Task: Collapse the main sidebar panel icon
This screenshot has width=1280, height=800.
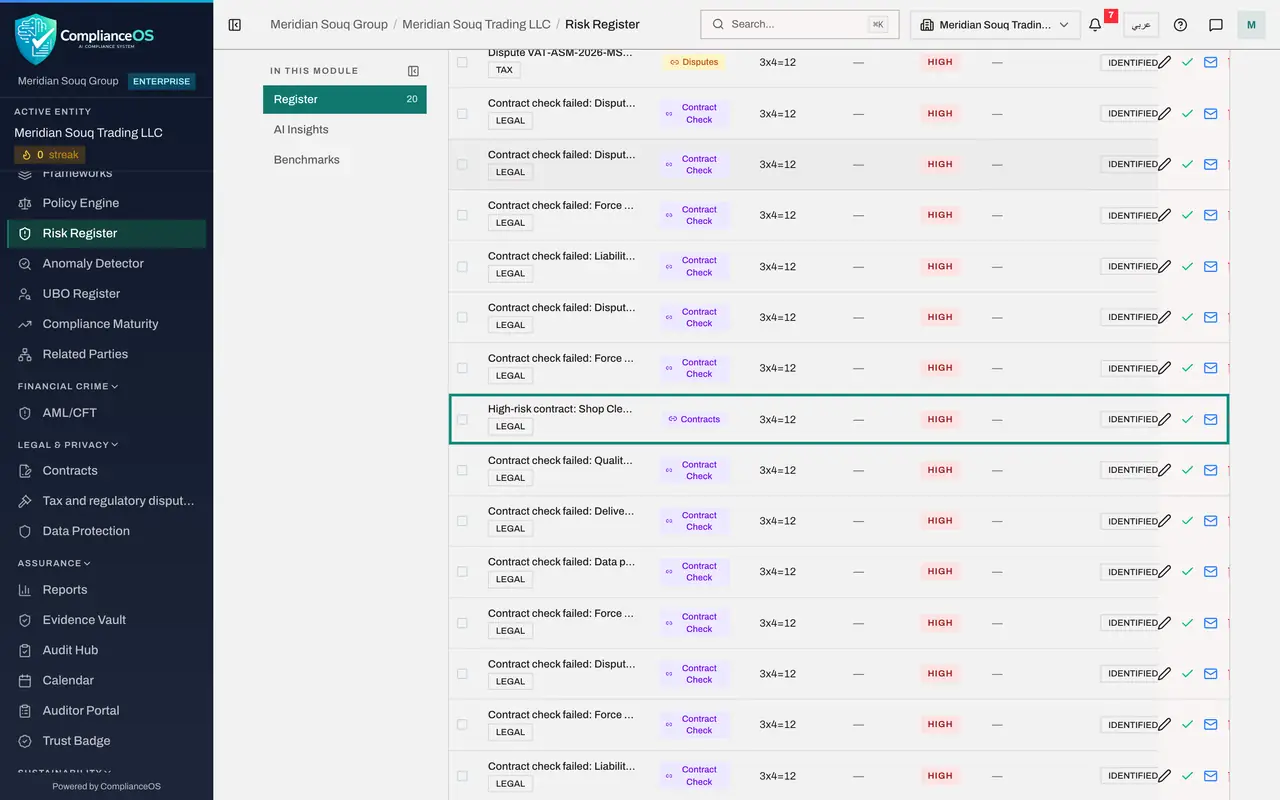Action: (x=235, y=24)
